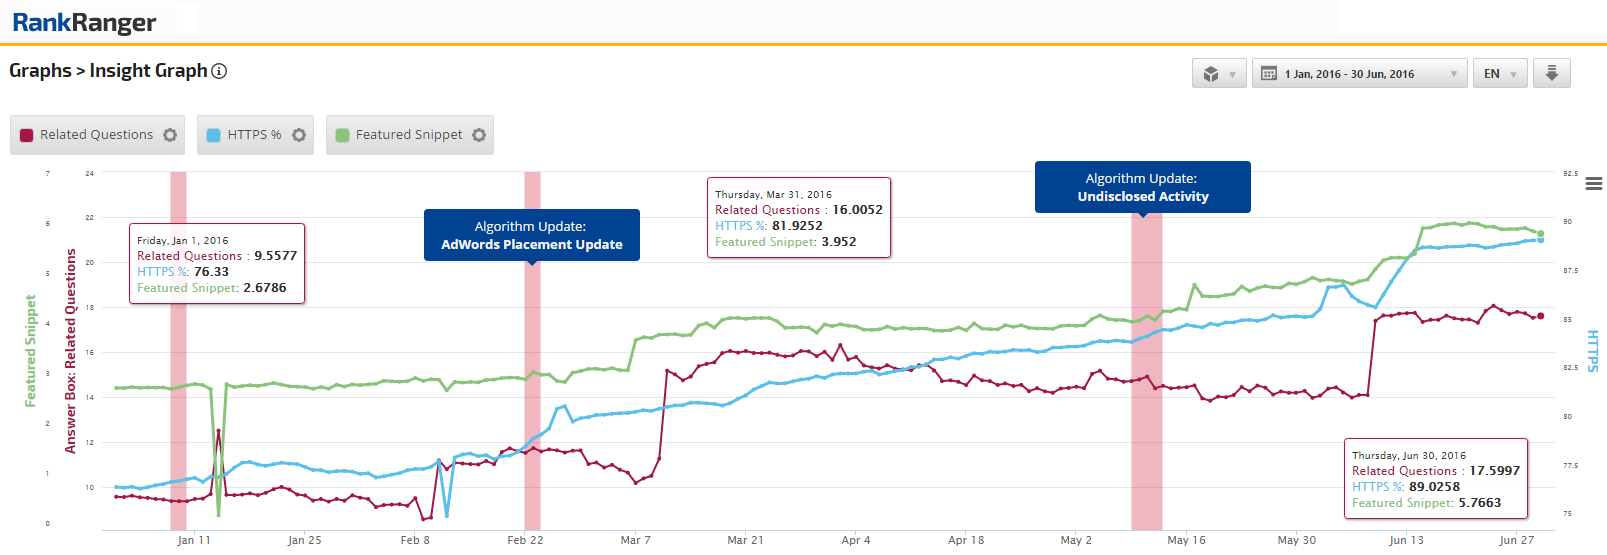Open settings gear for Related Questions
This screenshot has height=555, width=1607.
tap(170, 135)
